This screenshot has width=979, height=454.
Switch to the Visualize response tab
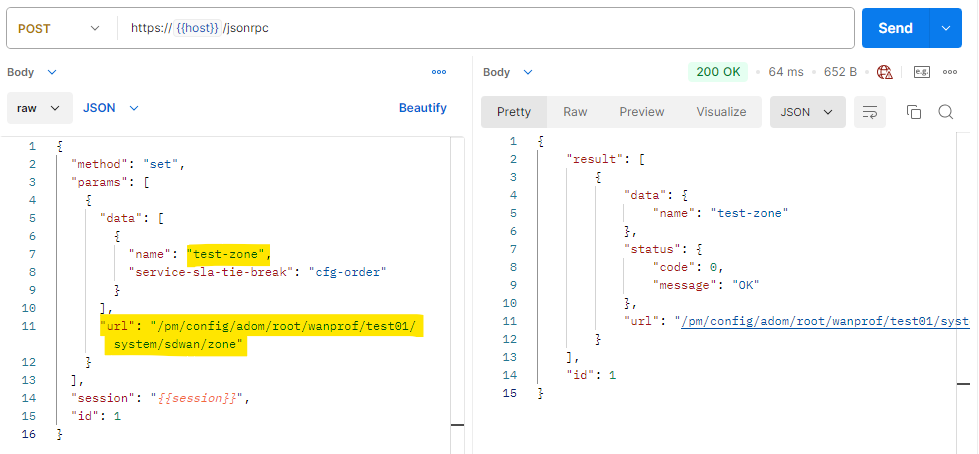point(721,112)
